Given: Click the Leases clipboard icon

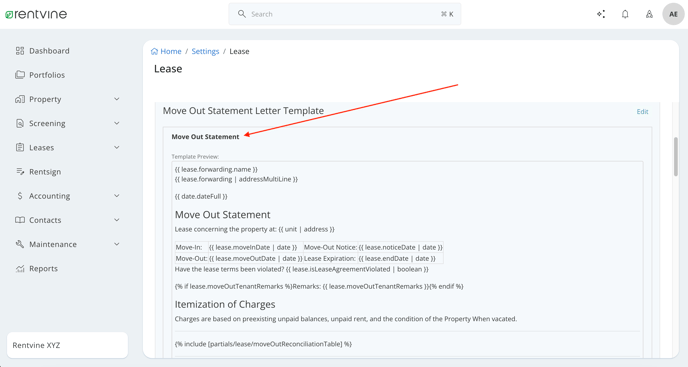Looking at the screenshot, I should tap(20, 148).
